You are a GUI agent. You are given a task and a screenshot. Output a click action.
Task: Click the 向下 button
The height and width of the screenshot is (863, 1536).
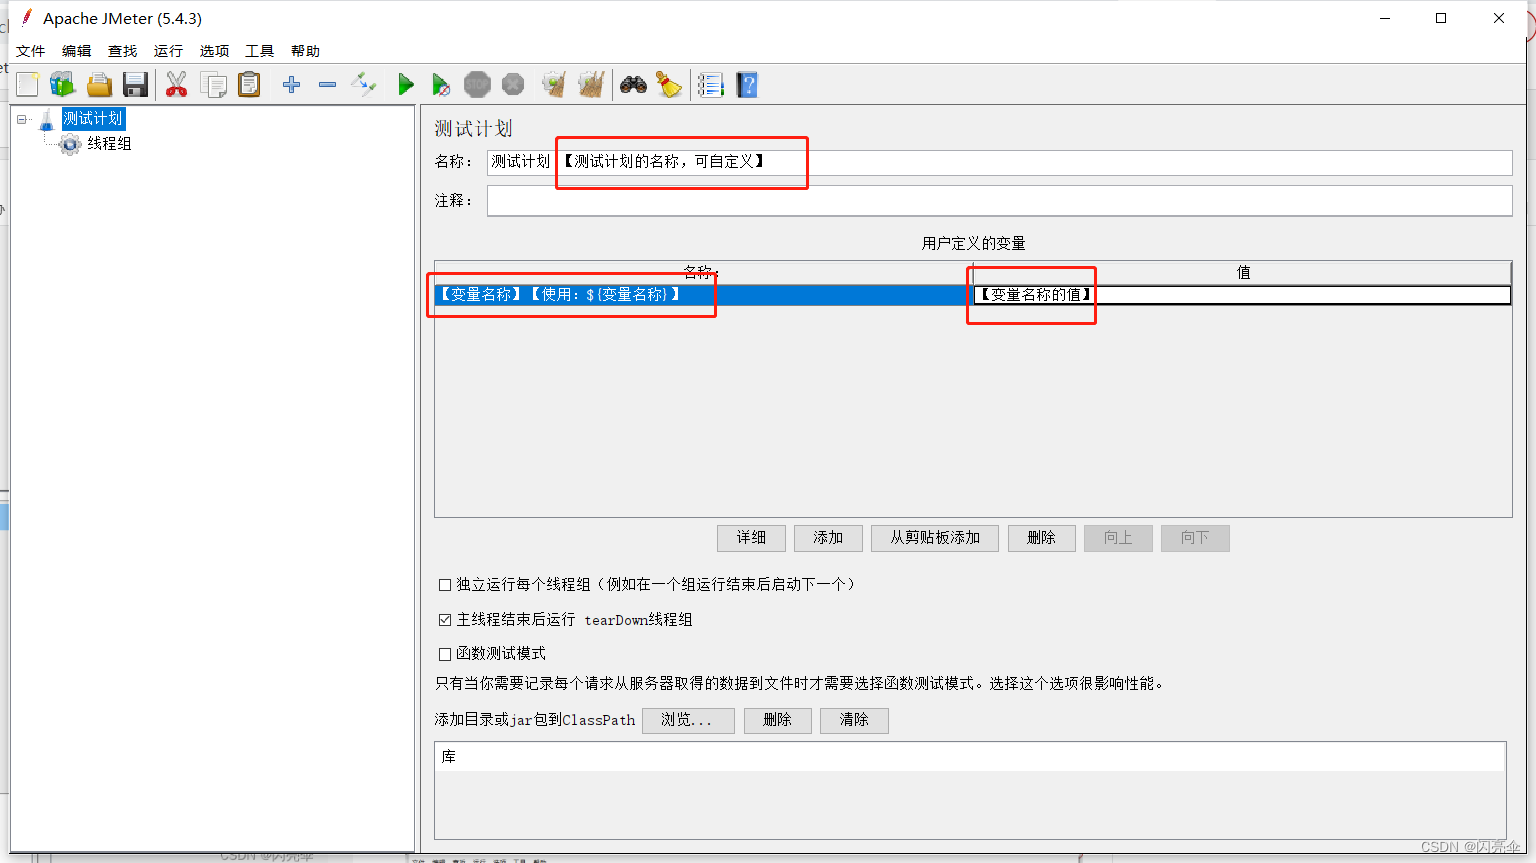pos(1195,538)
